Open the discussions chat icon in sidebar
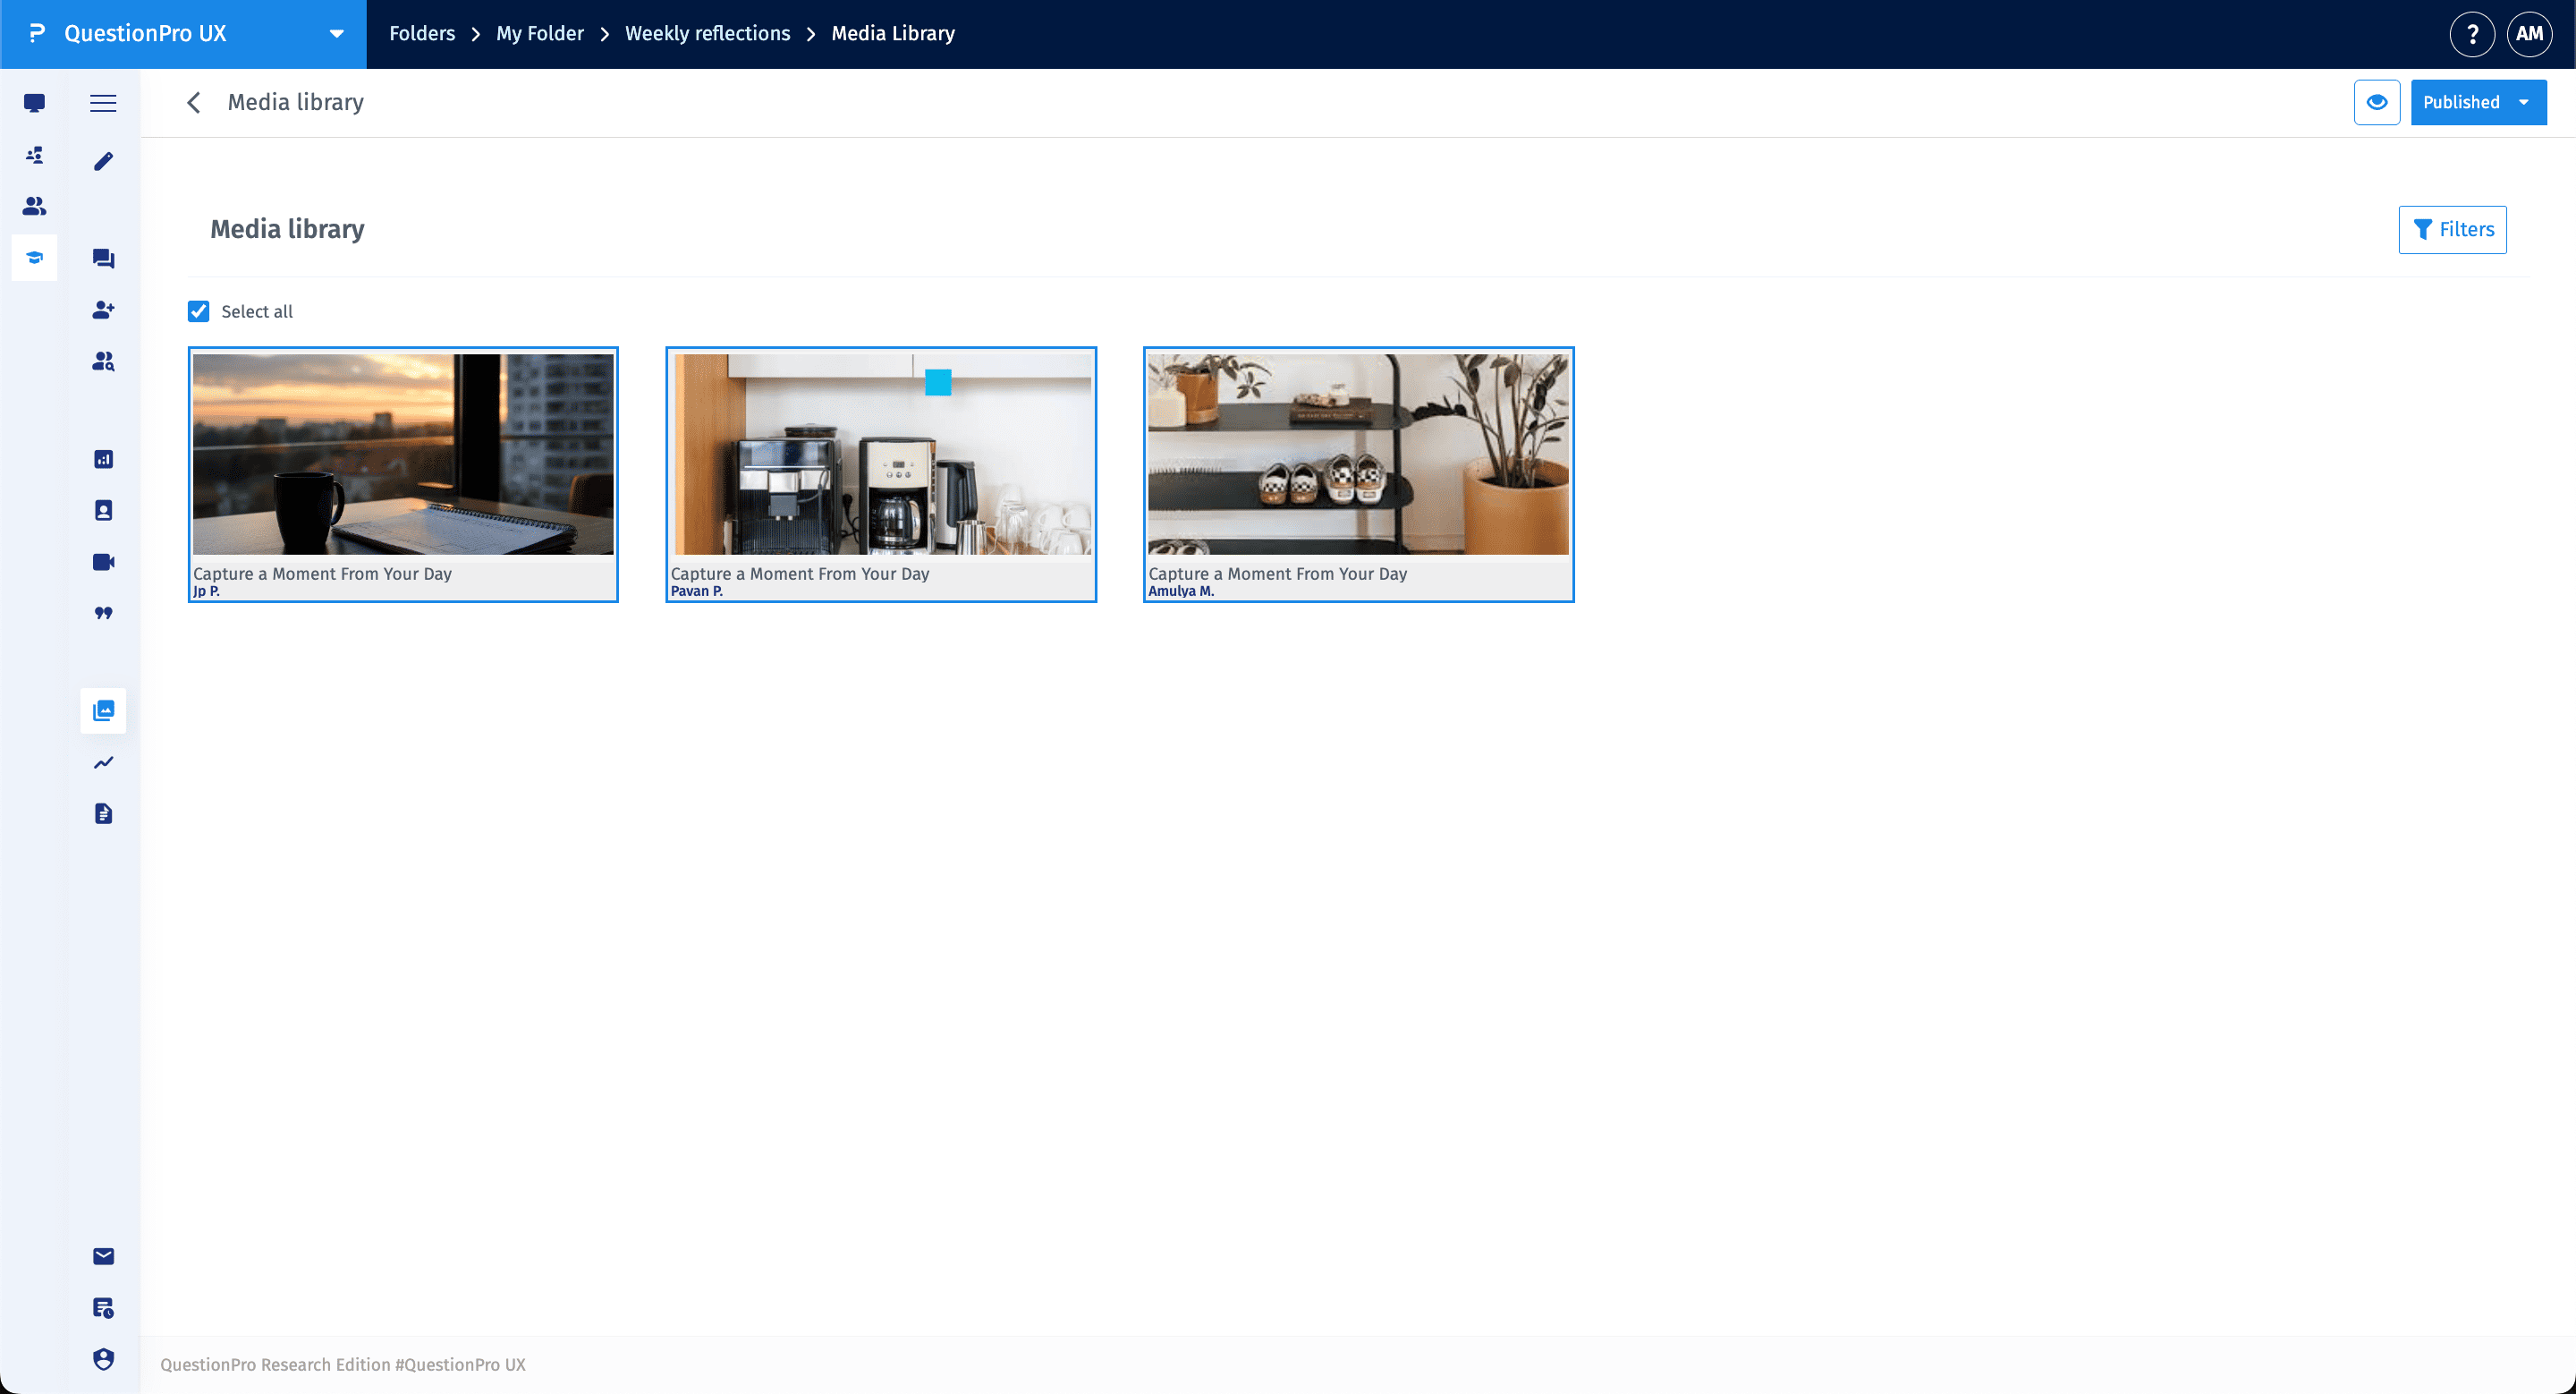This screenshot has height=1394, width=2576. coord(103,258)
